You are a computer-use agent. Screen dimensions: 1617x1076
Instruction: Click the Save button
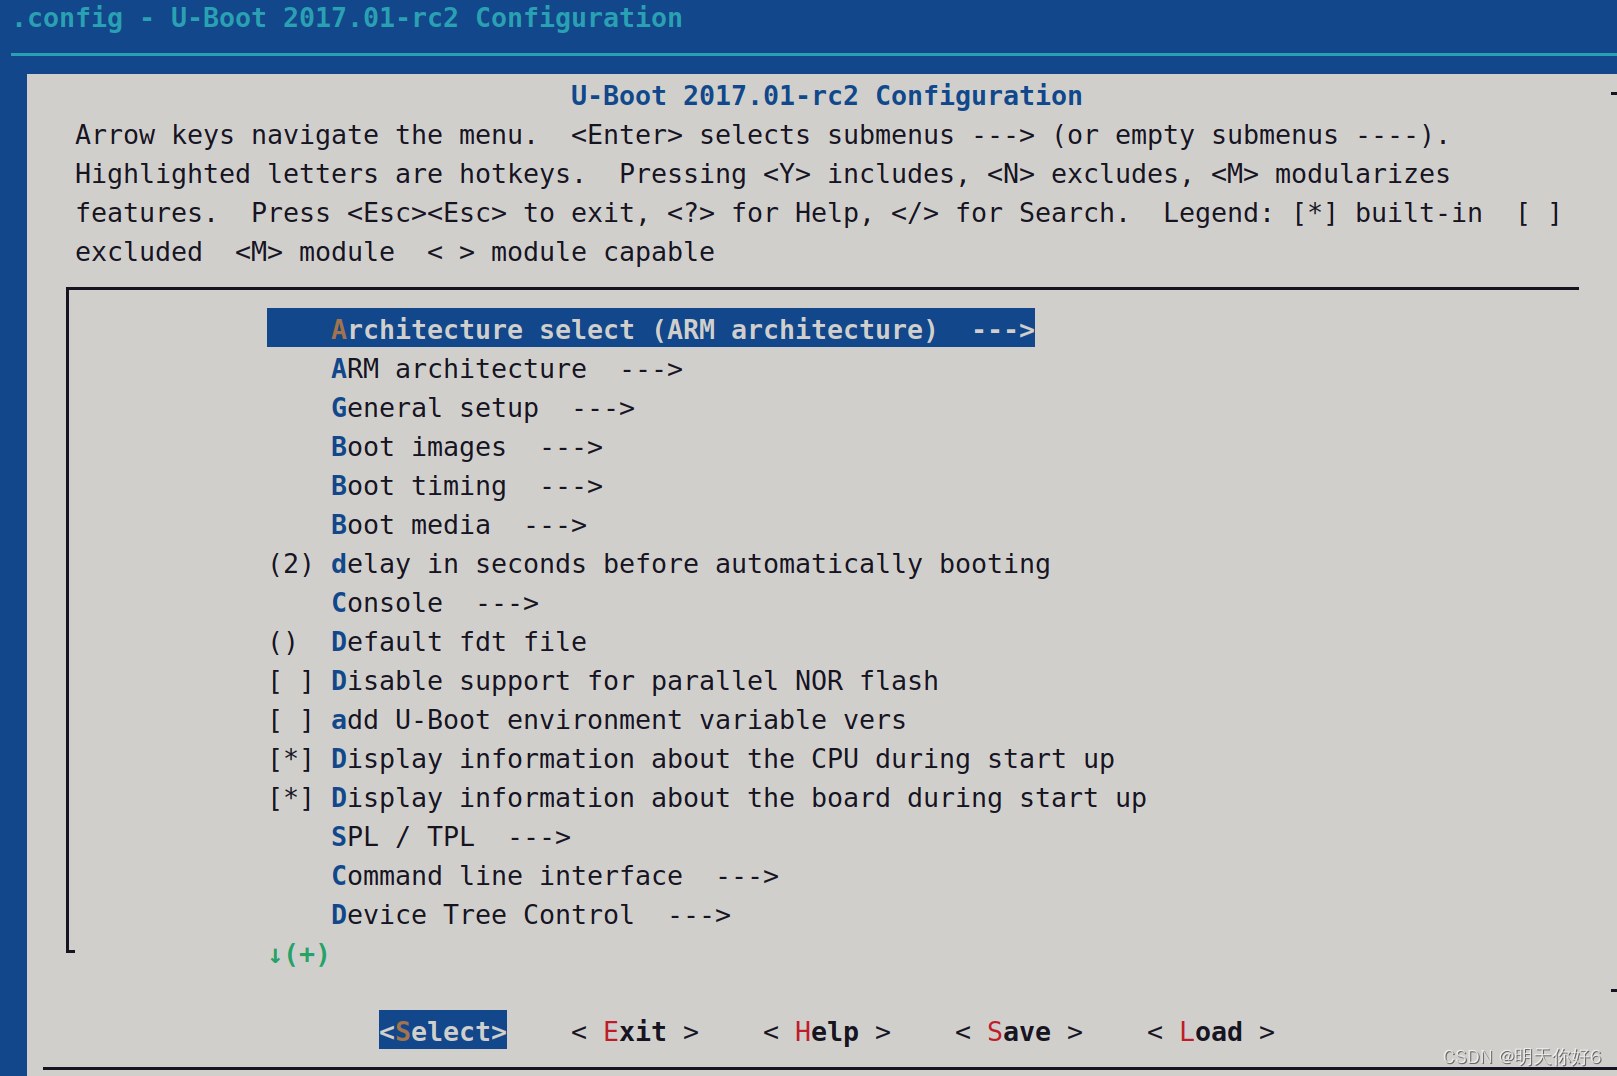1019,1031
